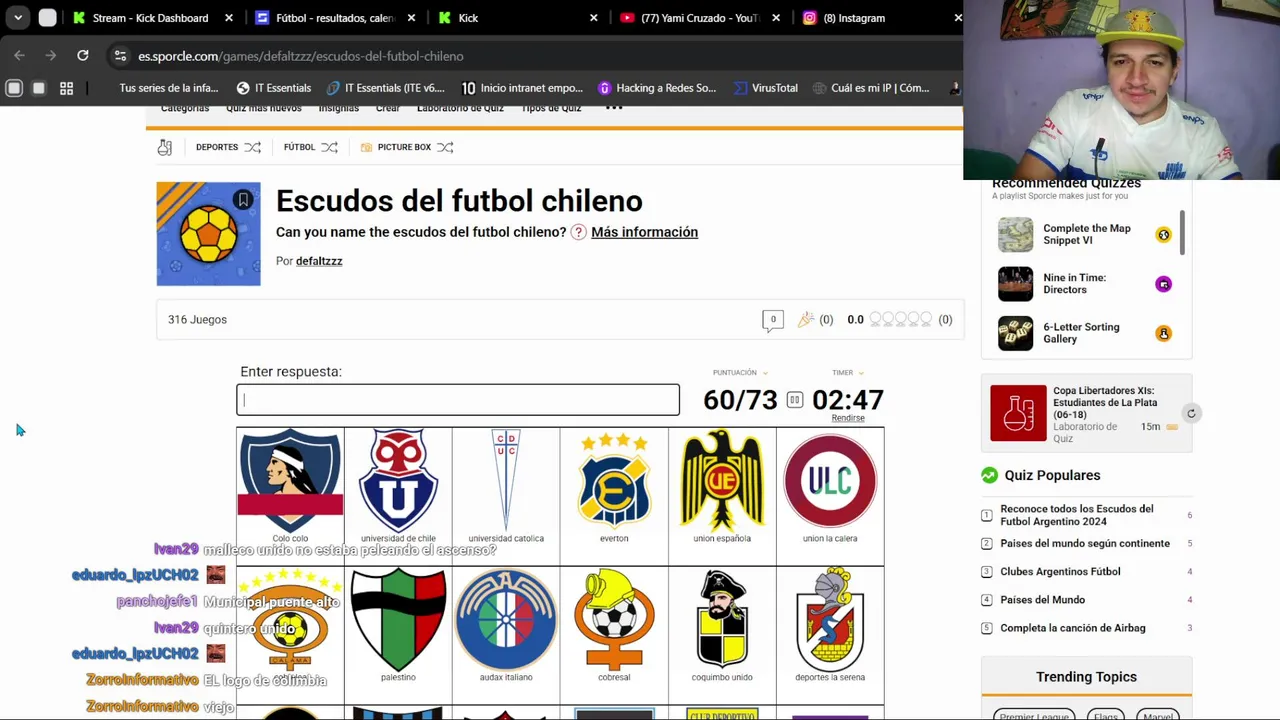1280x720 pixels.
Task: Click the Everton crest
Action: (614, 481)
